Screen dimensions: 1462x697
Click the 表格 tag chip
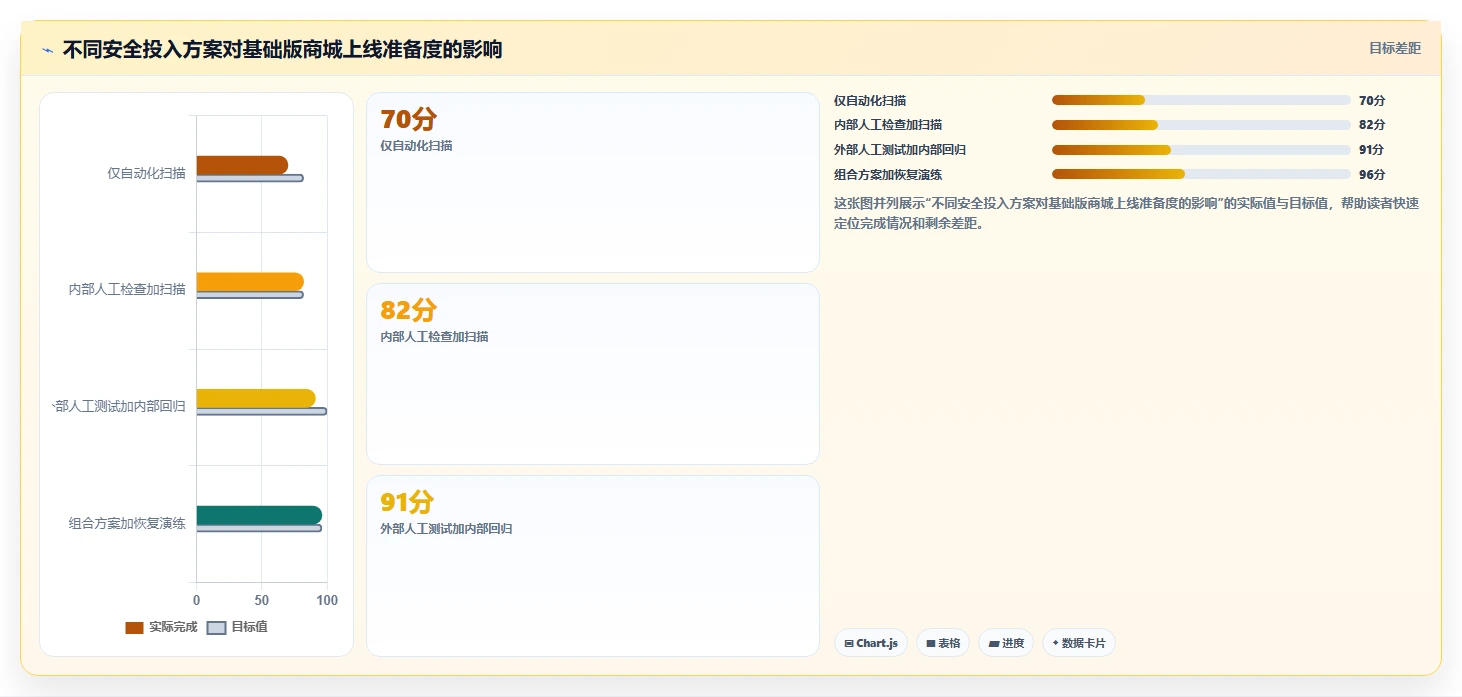coord(943,643)
